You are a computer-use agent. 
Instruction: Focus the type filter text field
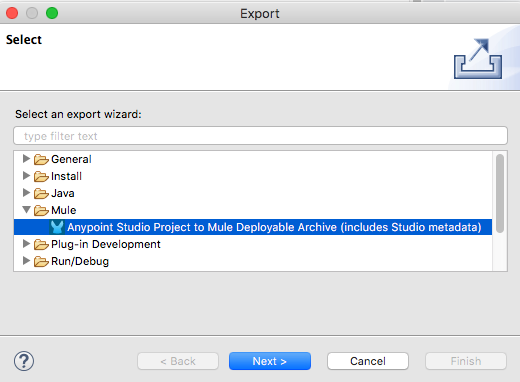point(260,136)
